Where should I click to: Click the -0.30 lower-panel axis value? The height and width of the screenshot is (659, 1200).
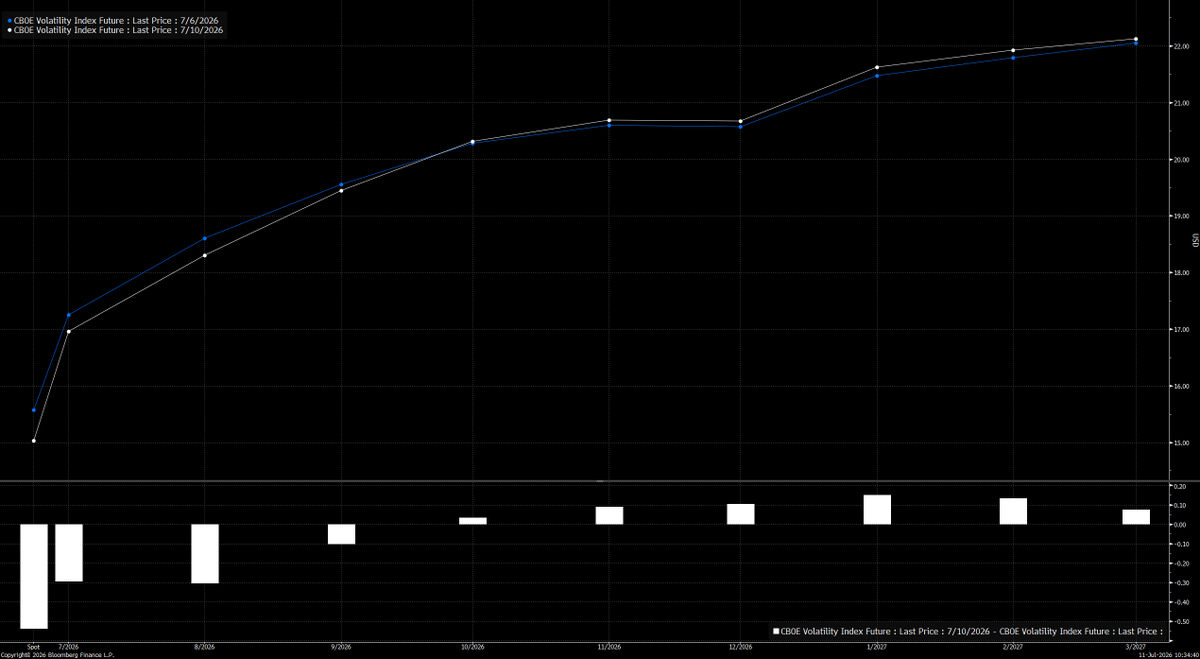(x=1180, y=583)
